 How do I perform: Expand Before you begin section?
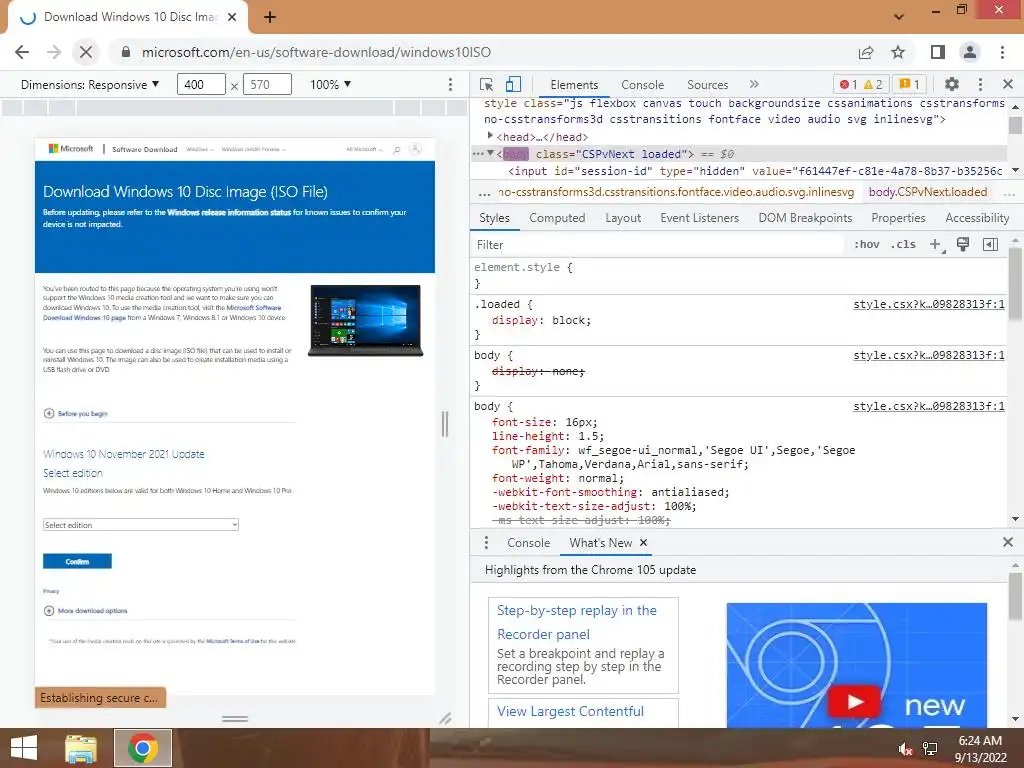[75, 413]
